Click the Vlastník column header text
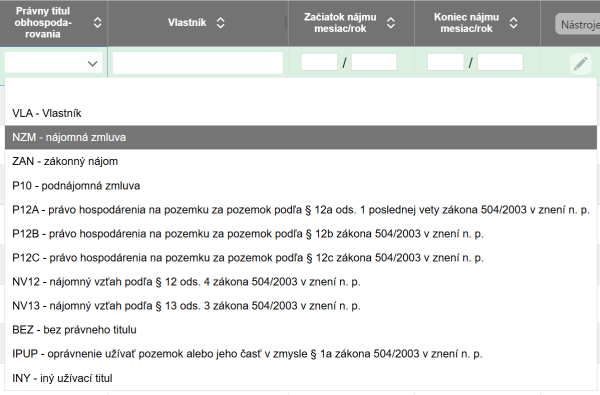The image size is (600, 395). (187, 23)
